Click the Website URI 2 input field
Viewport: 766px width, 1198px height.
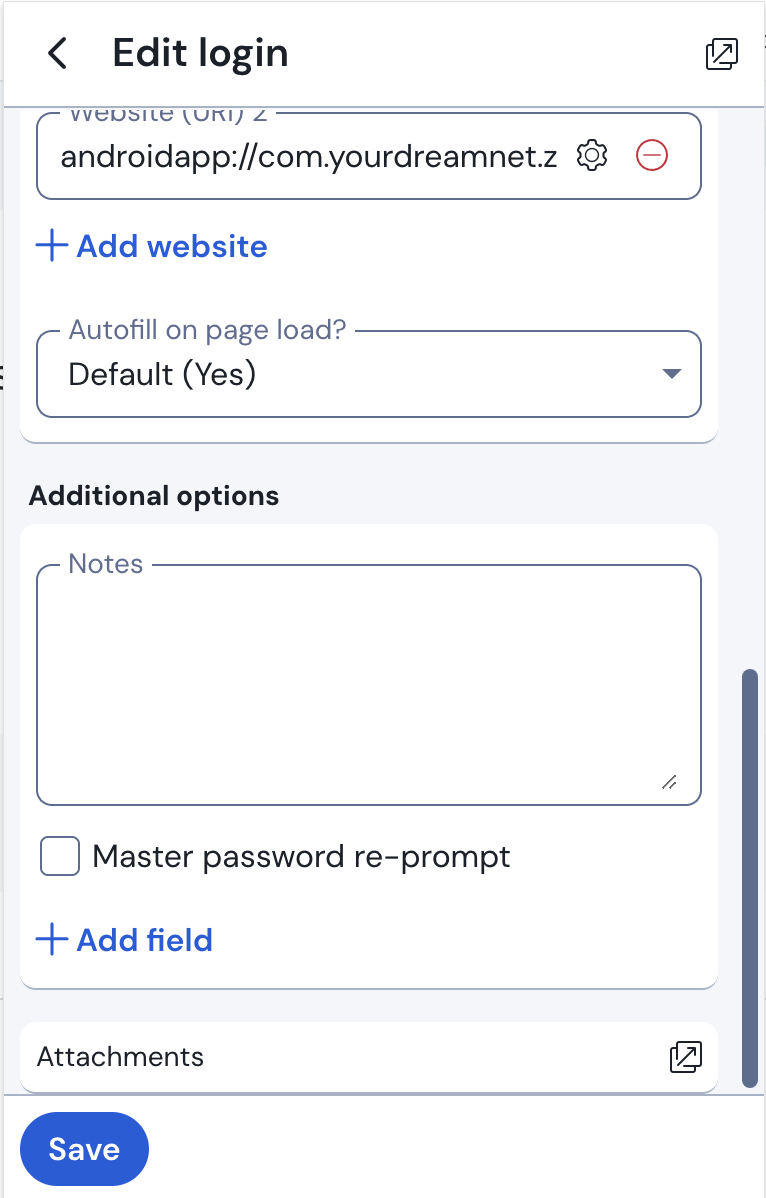pyautogui.click(x=300, y=156)
